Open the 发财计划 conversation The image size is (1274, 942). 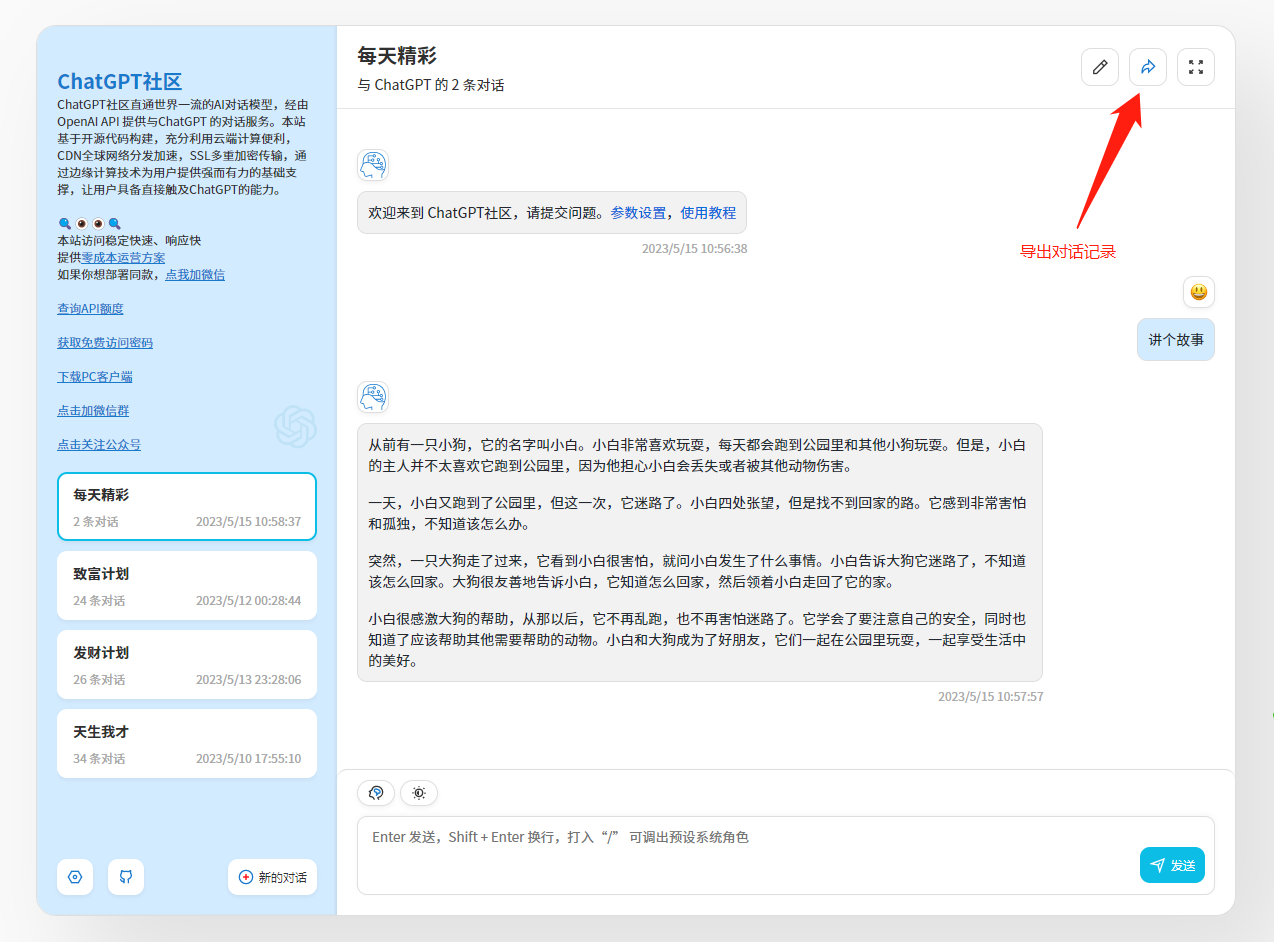tap(187, 665)
